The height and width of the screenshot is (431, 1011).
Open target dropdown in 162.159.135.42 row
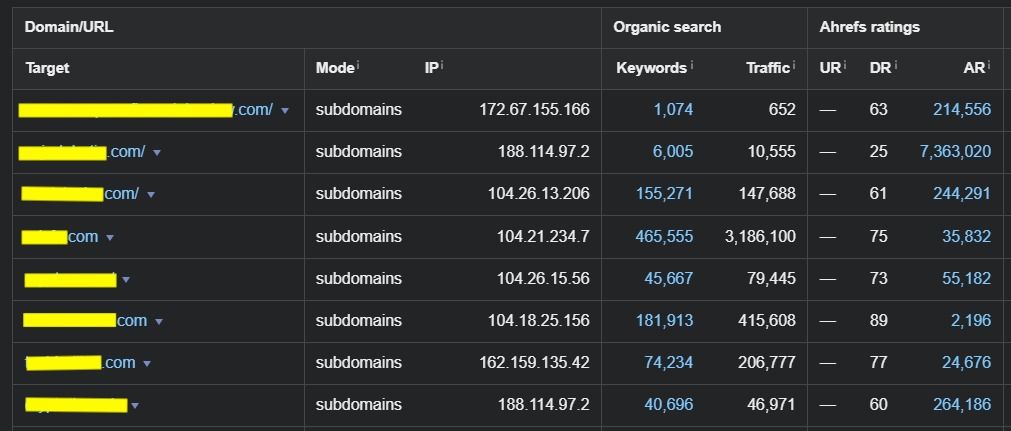click(146, 364)
